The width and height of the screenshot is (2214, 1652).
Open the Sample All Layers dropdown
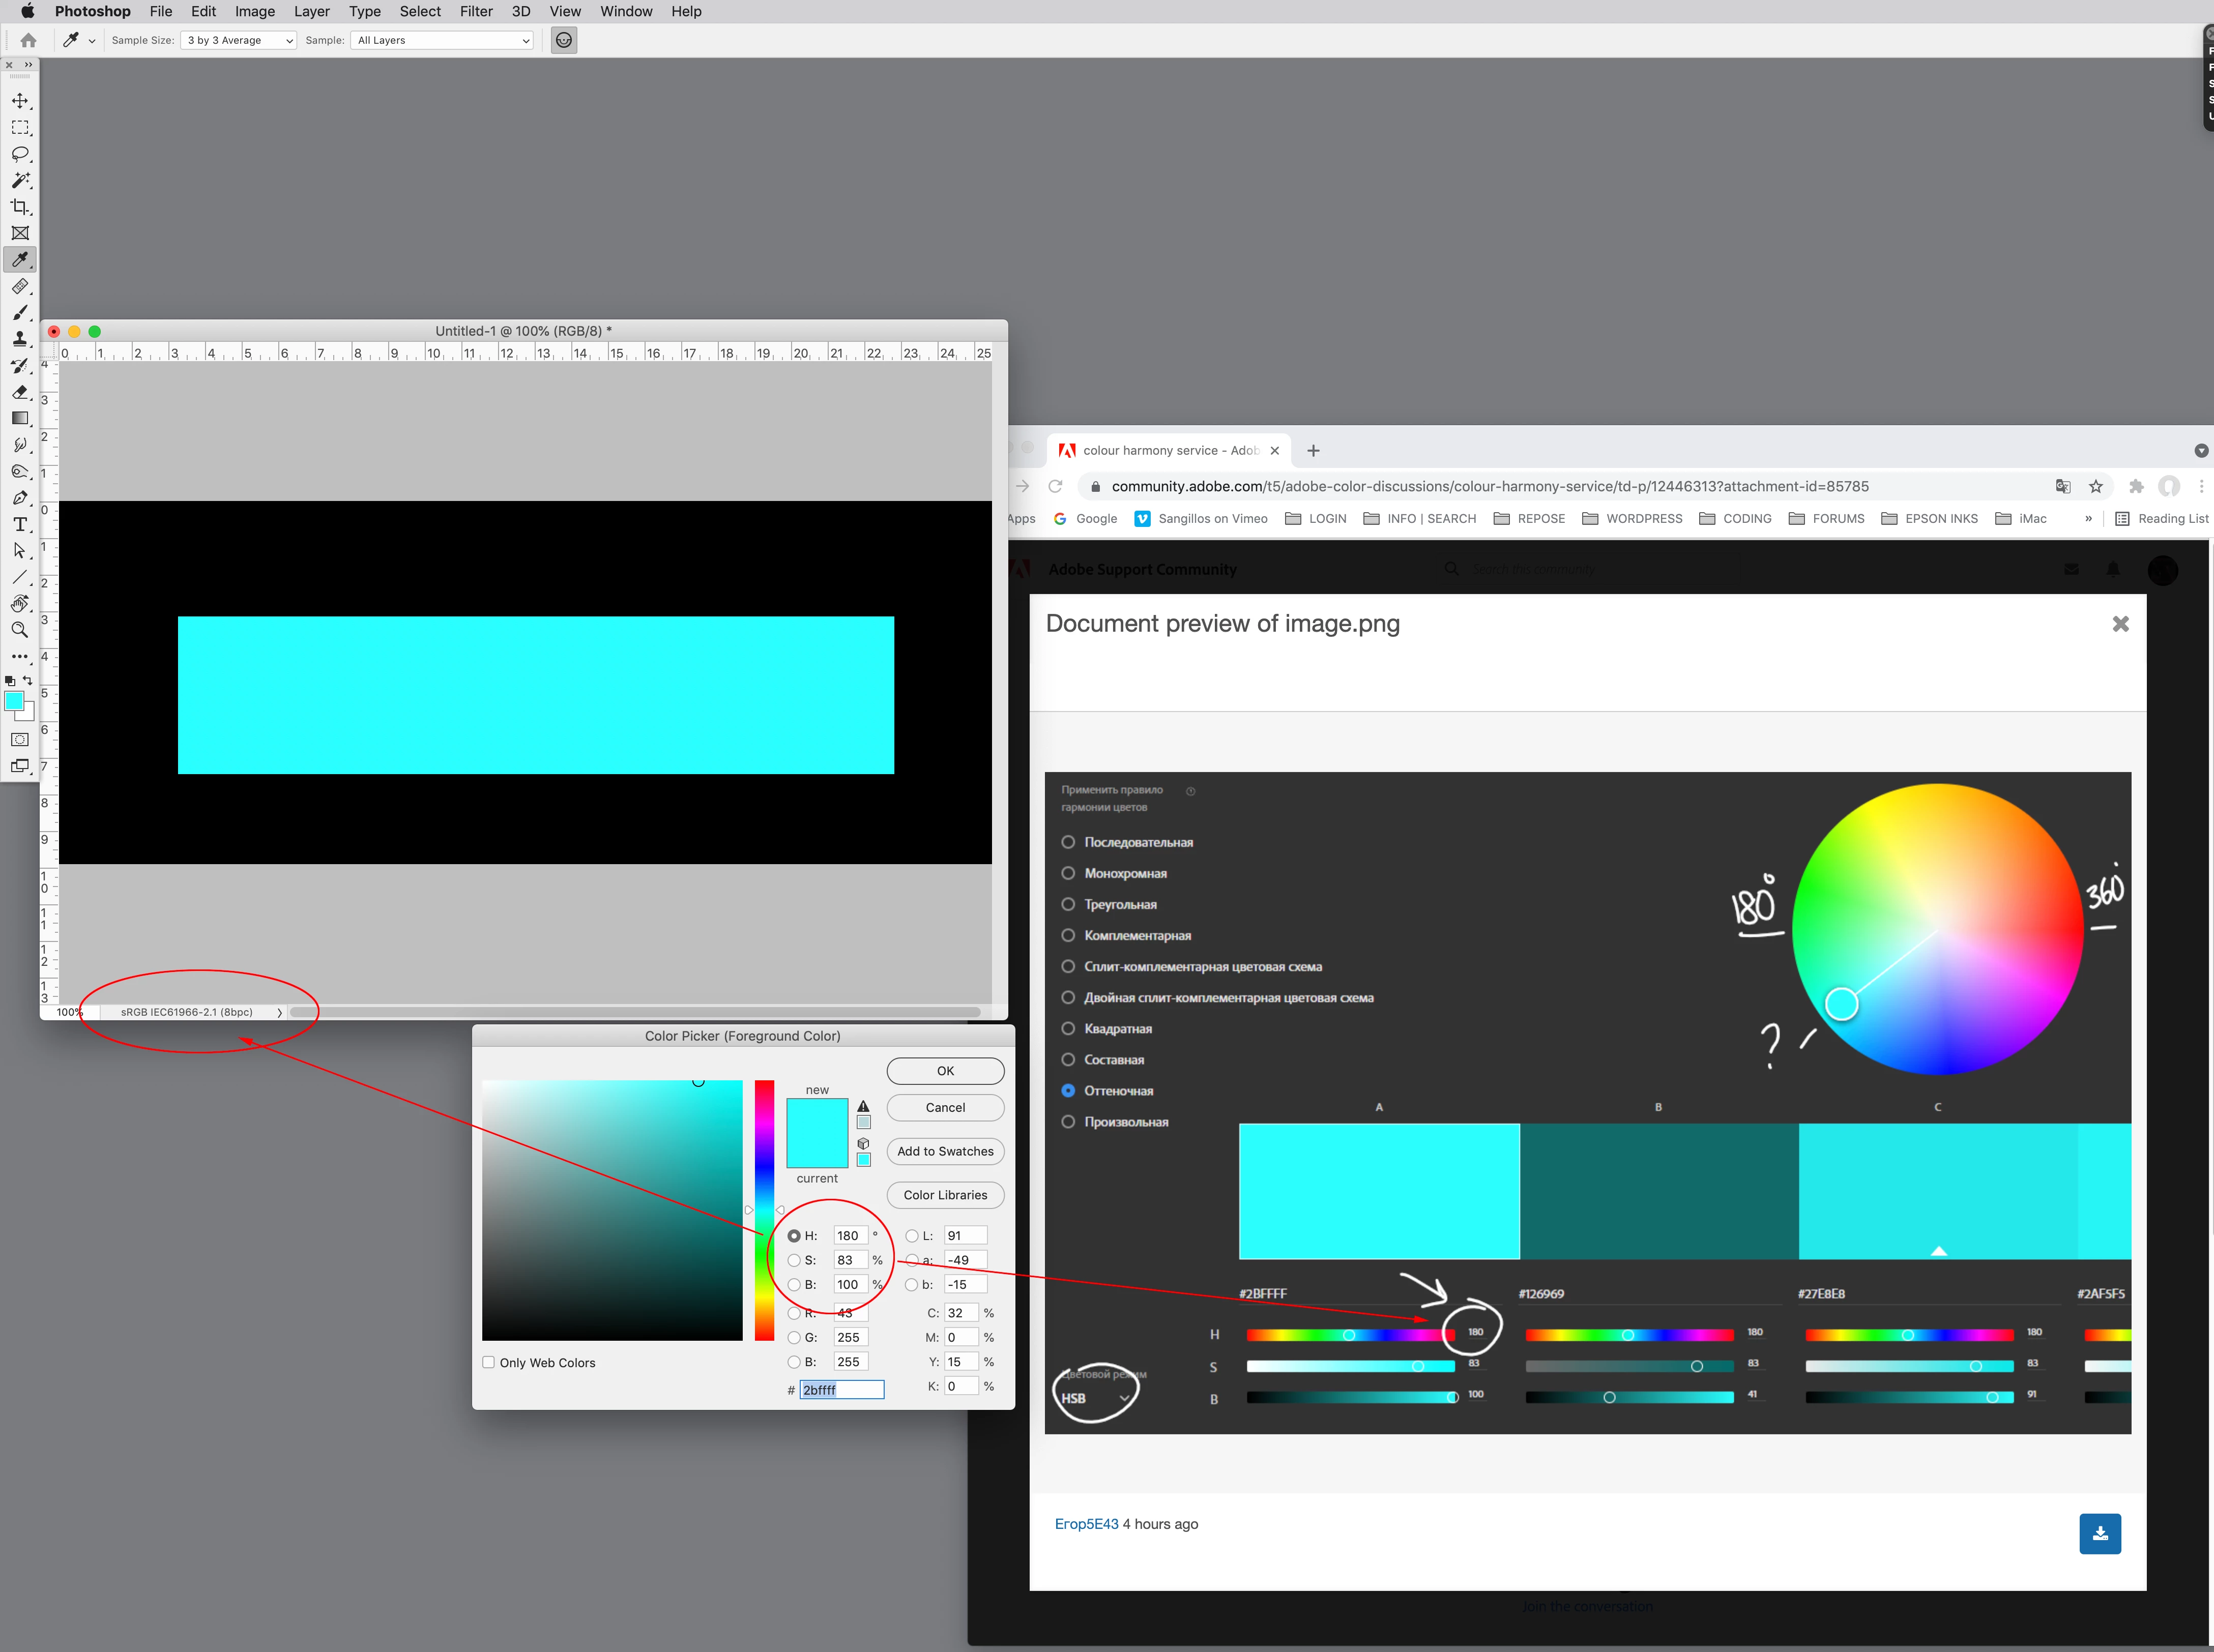[x=443, y=40]
